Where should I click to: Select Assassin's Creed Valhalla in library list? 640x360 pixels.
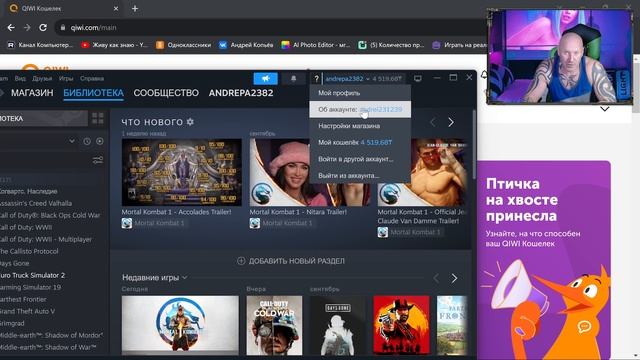pyautogui.click(x=36, y=203)
